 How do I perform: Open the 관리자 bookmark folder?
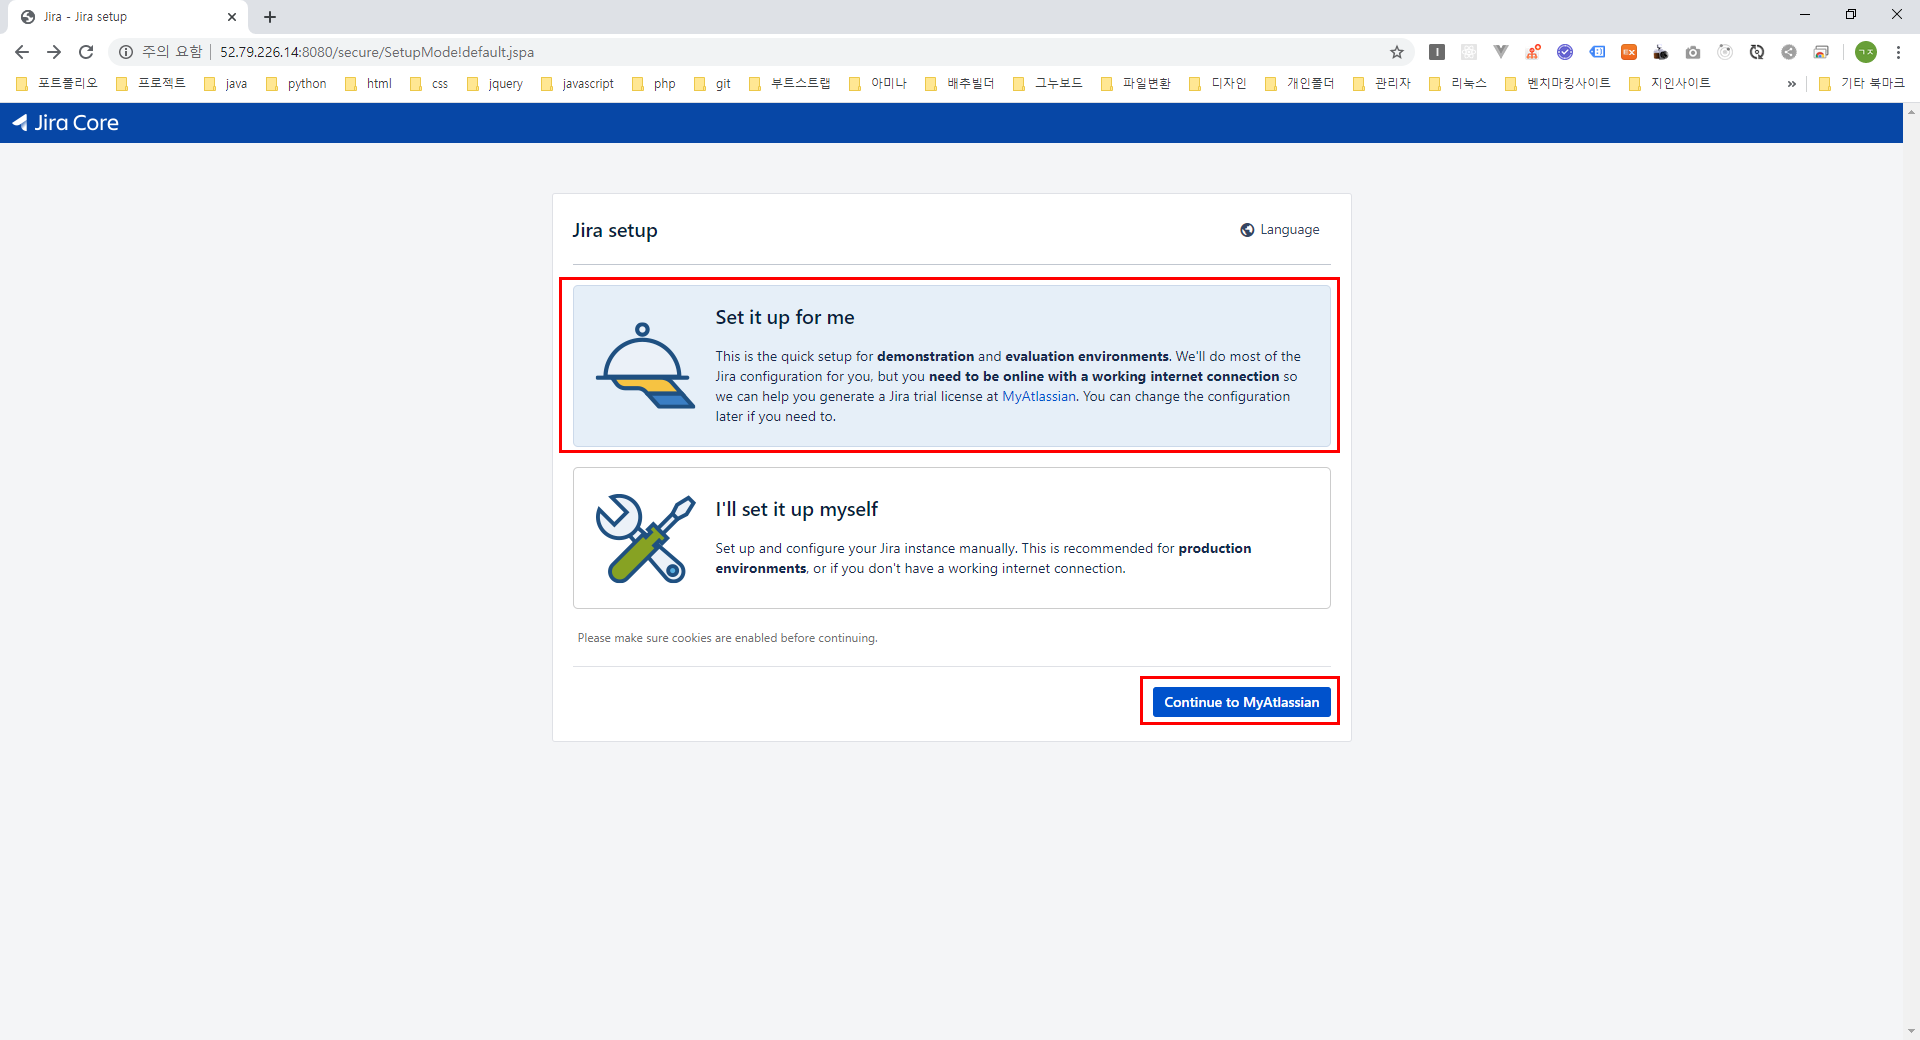coord(1382,84)
